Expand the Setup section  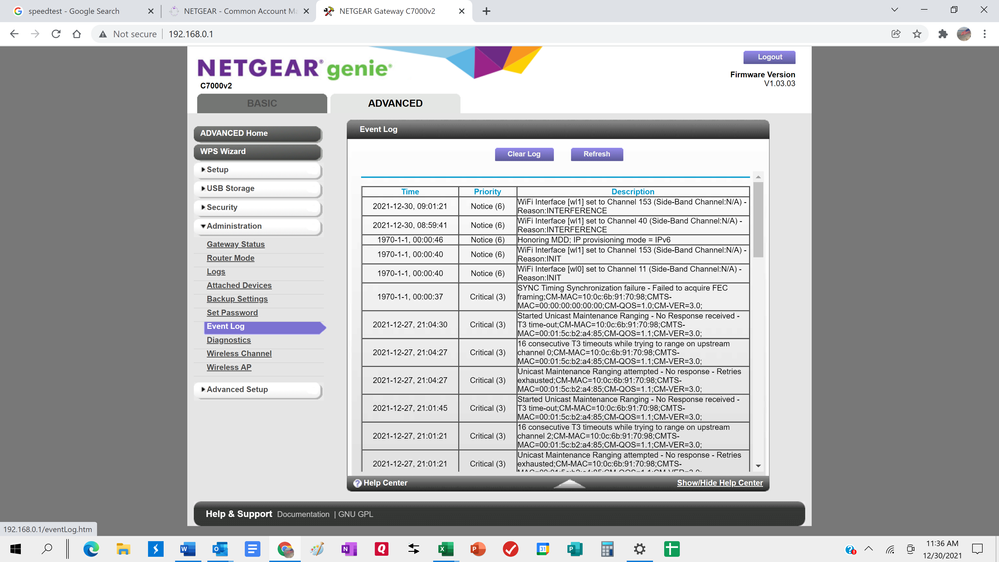[257, 170]
